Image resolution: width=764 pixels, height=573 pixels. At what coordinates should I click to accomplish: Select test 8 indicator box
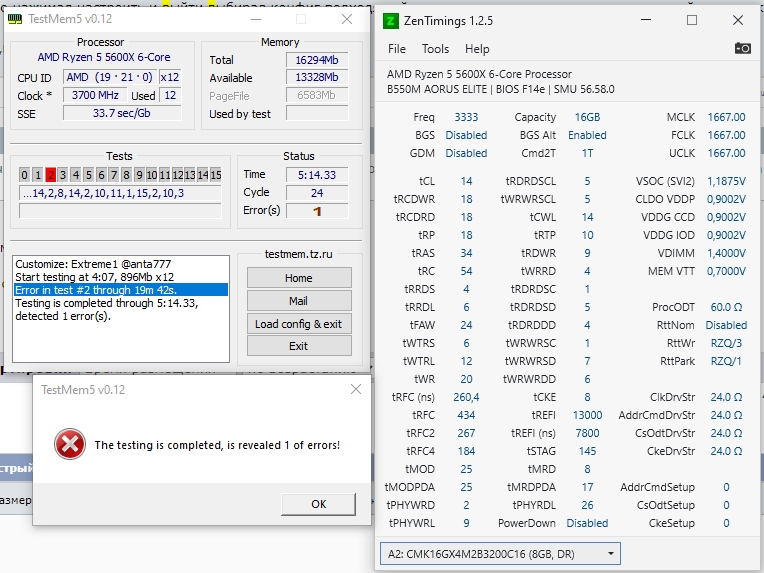pyautogui.click(x=126, y=174)
